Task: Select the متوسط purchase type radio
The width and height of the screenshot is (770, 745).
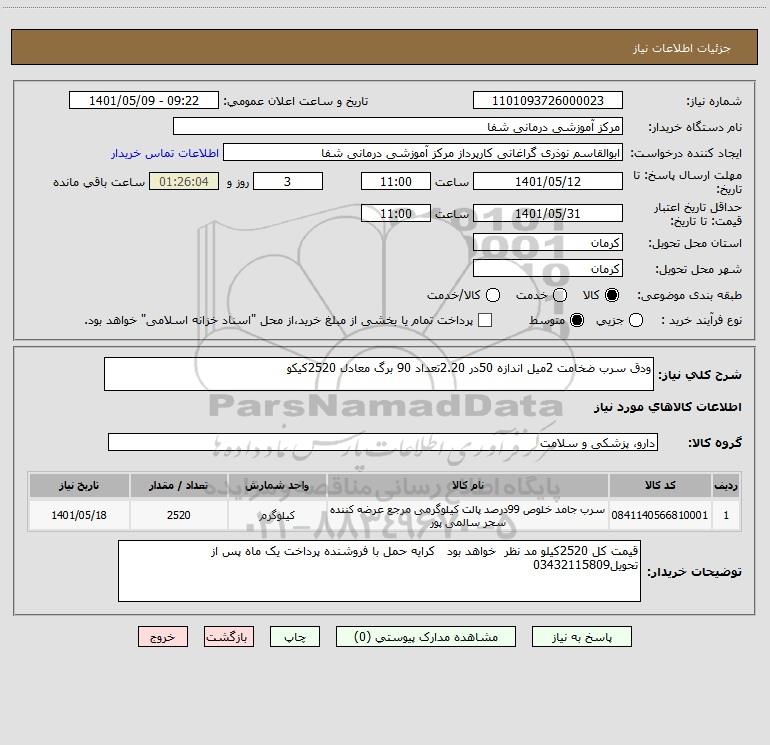Action: click(x=577, y=320)
